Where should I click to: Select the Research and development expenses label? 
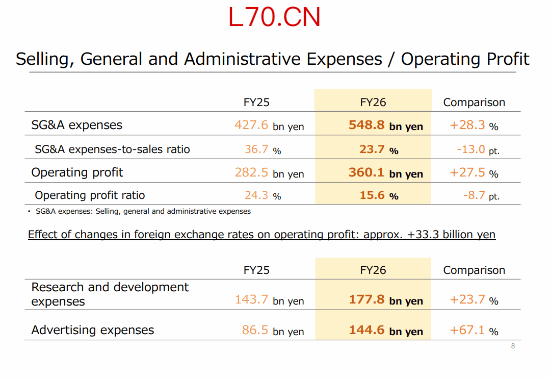pyautogui.click(x=110, y=294)
